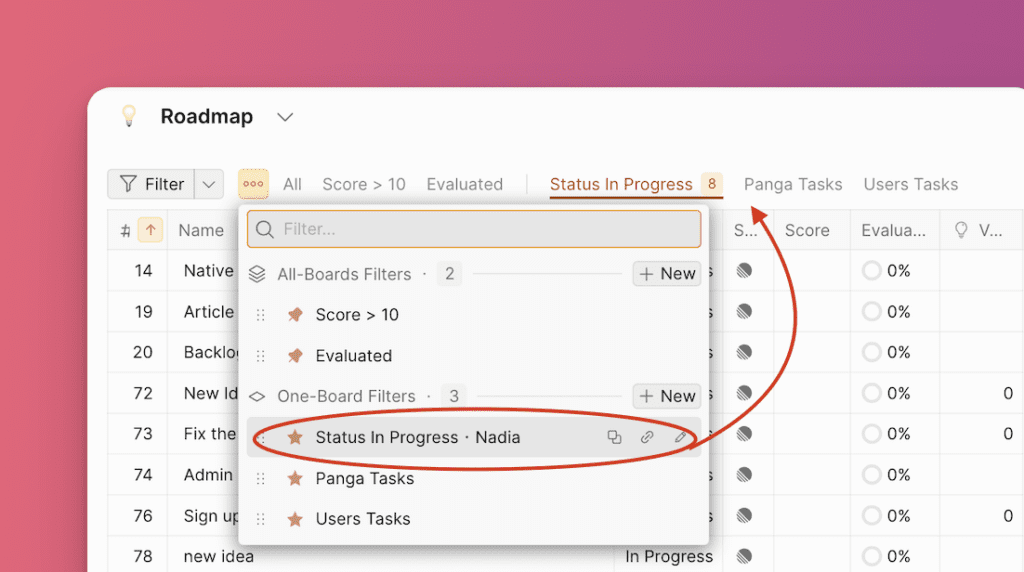Add a new One-Board filter with New
Viewport: 1024px width, 572px height.
(667, 396)
